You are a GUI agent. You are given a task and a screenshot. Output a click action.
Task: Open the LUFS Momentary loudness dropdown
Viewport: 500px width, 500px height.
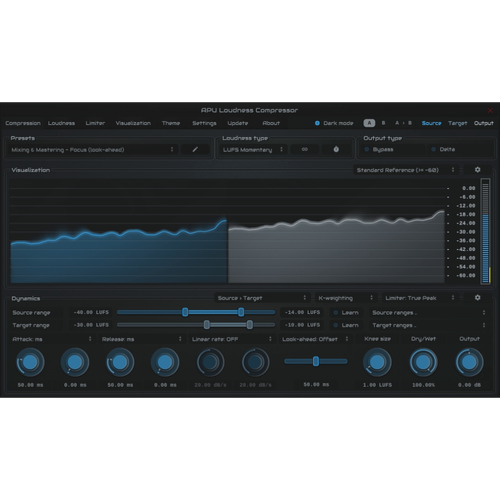coord(253,150)
